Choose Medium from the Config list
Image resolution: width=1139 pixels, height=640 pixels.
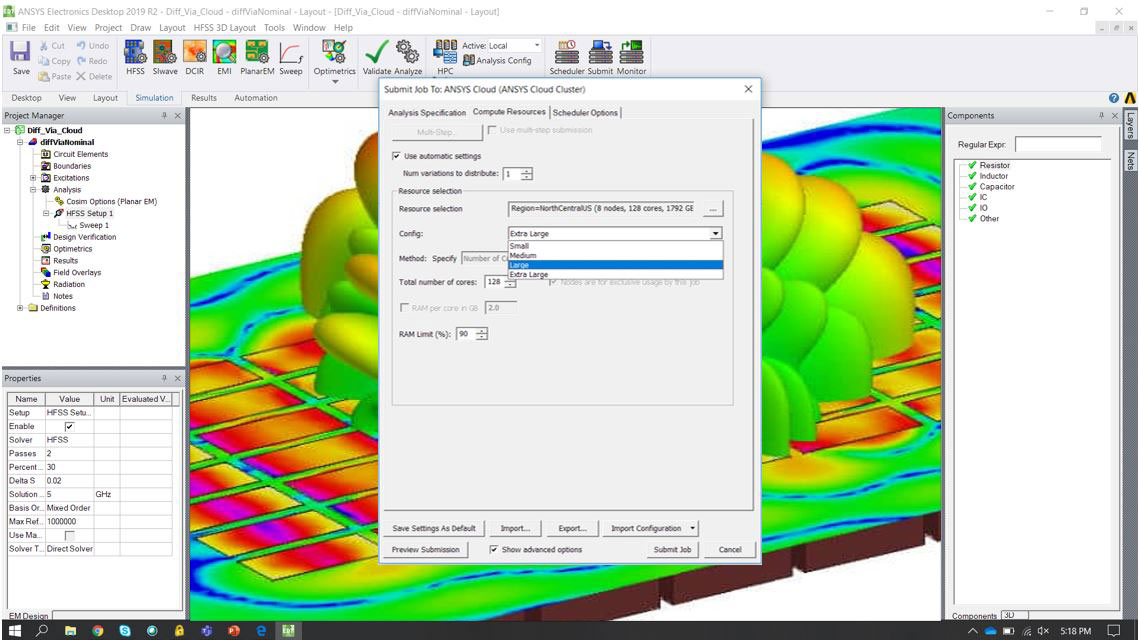[615, 256]
